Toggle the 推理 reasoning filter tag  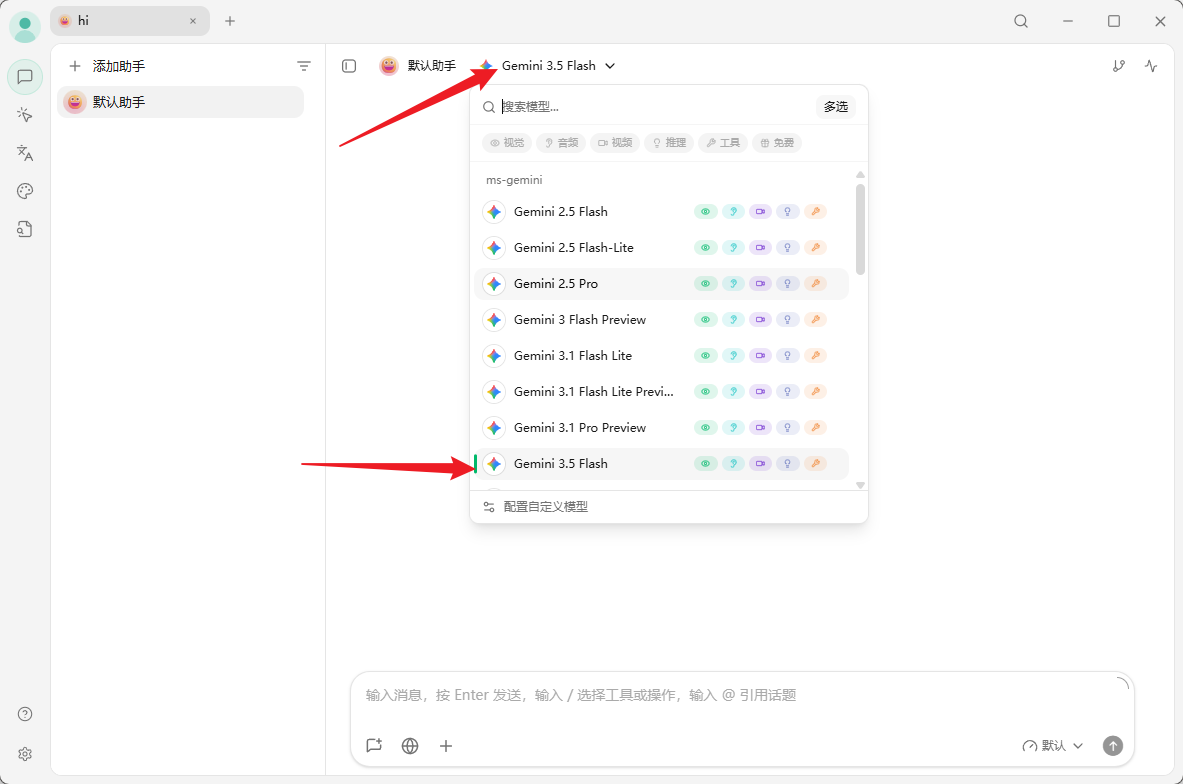(x=669, y=143)
